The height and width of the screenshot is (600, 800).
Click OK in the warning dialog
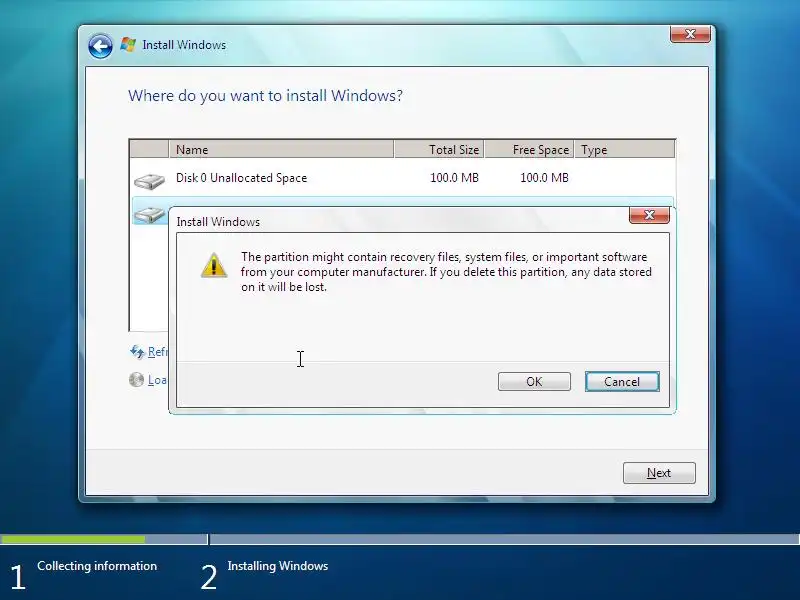tap(534, 382)
